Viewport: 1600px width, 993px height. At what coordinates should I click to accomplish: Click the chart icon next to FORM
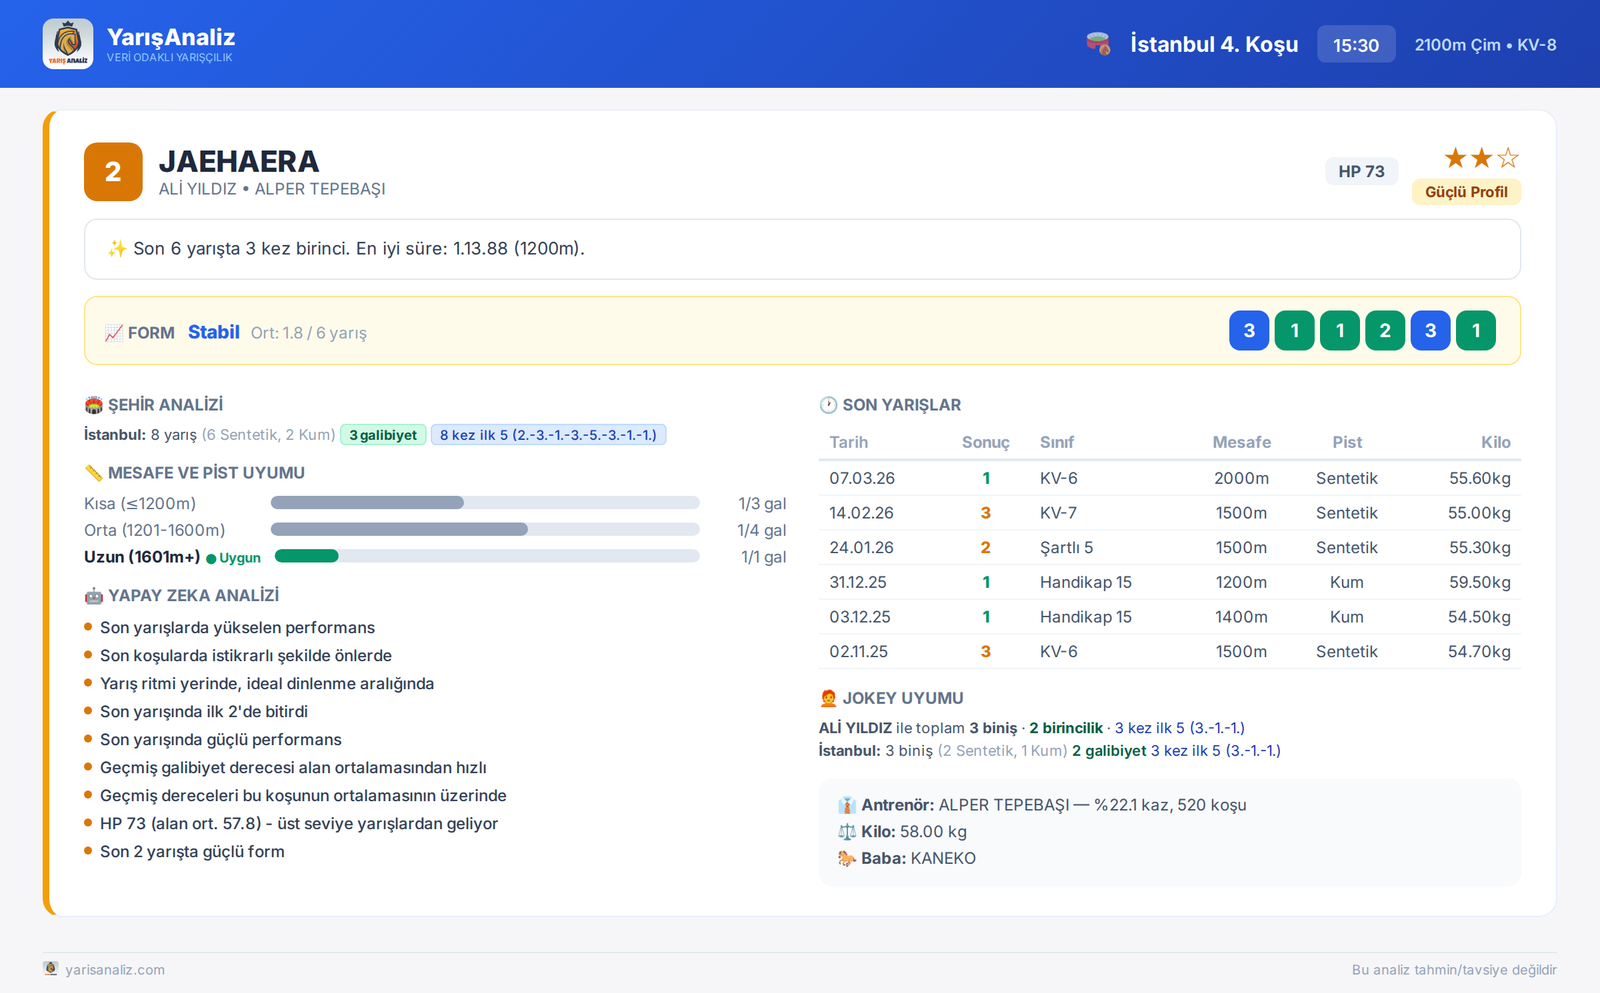click(113, 333)
